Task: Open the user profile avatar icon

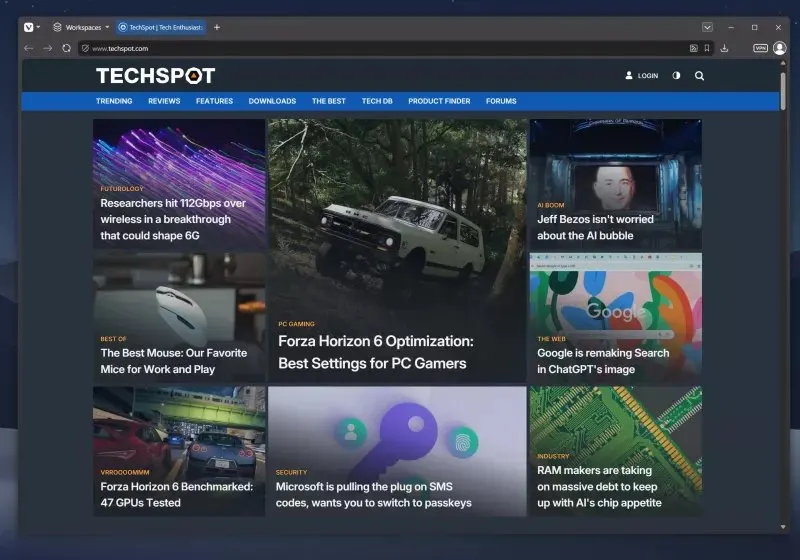Action: [780, 48]
